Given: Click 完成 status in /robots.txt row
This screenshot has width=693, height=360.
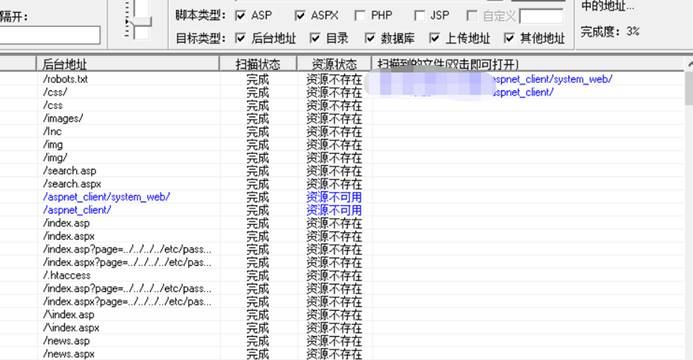Looking at the screenshot, I should pos(258,80).
